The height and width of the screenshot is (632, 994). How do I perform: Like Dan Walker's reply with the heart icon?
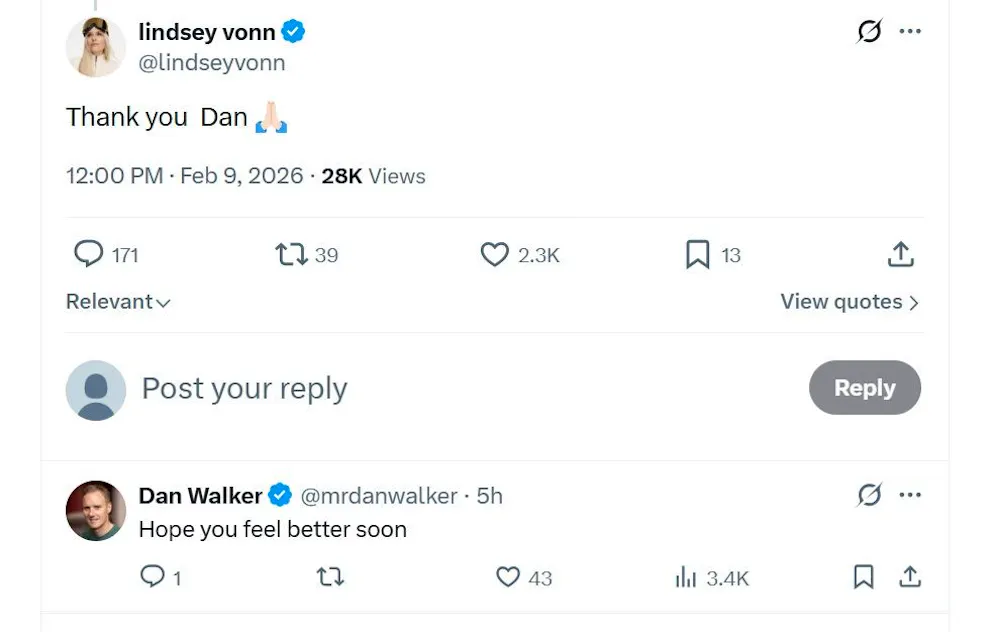509,577
